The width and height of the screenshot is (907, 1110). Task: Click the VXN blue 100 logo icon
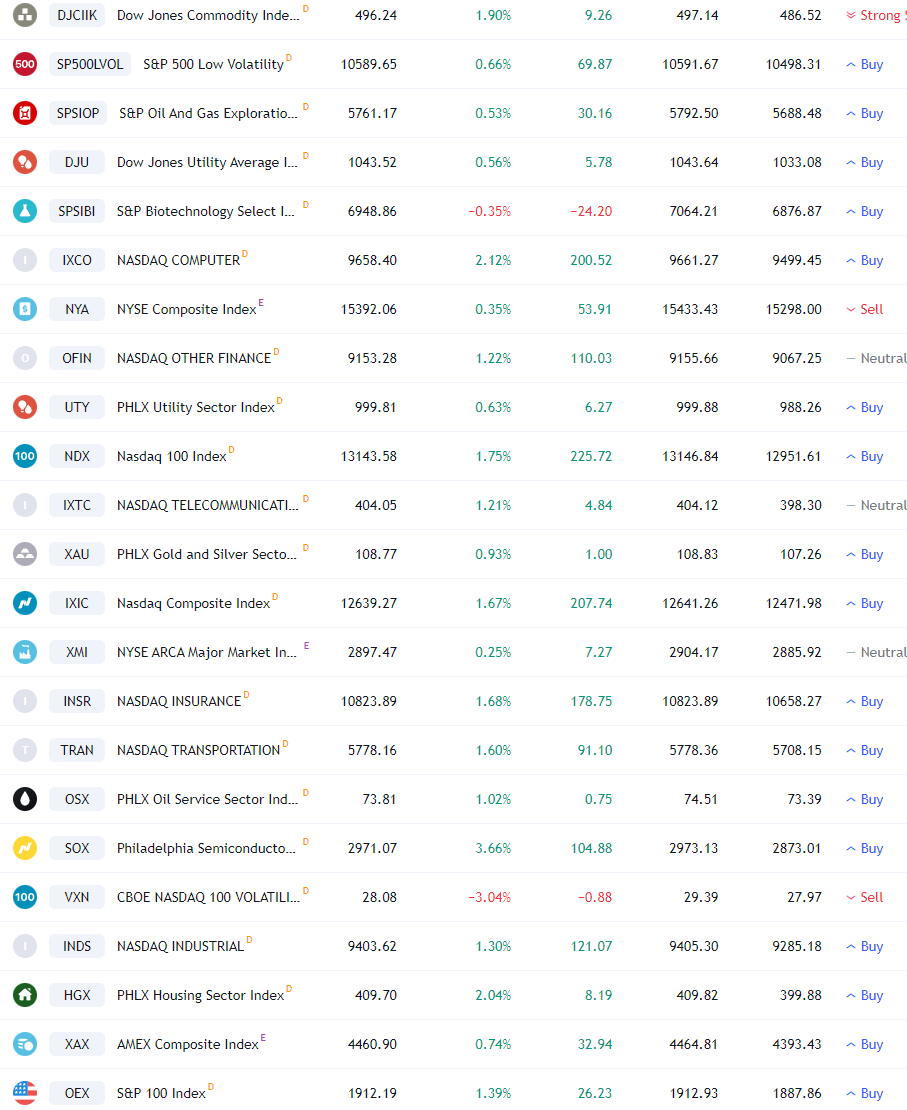click(25, 897)
